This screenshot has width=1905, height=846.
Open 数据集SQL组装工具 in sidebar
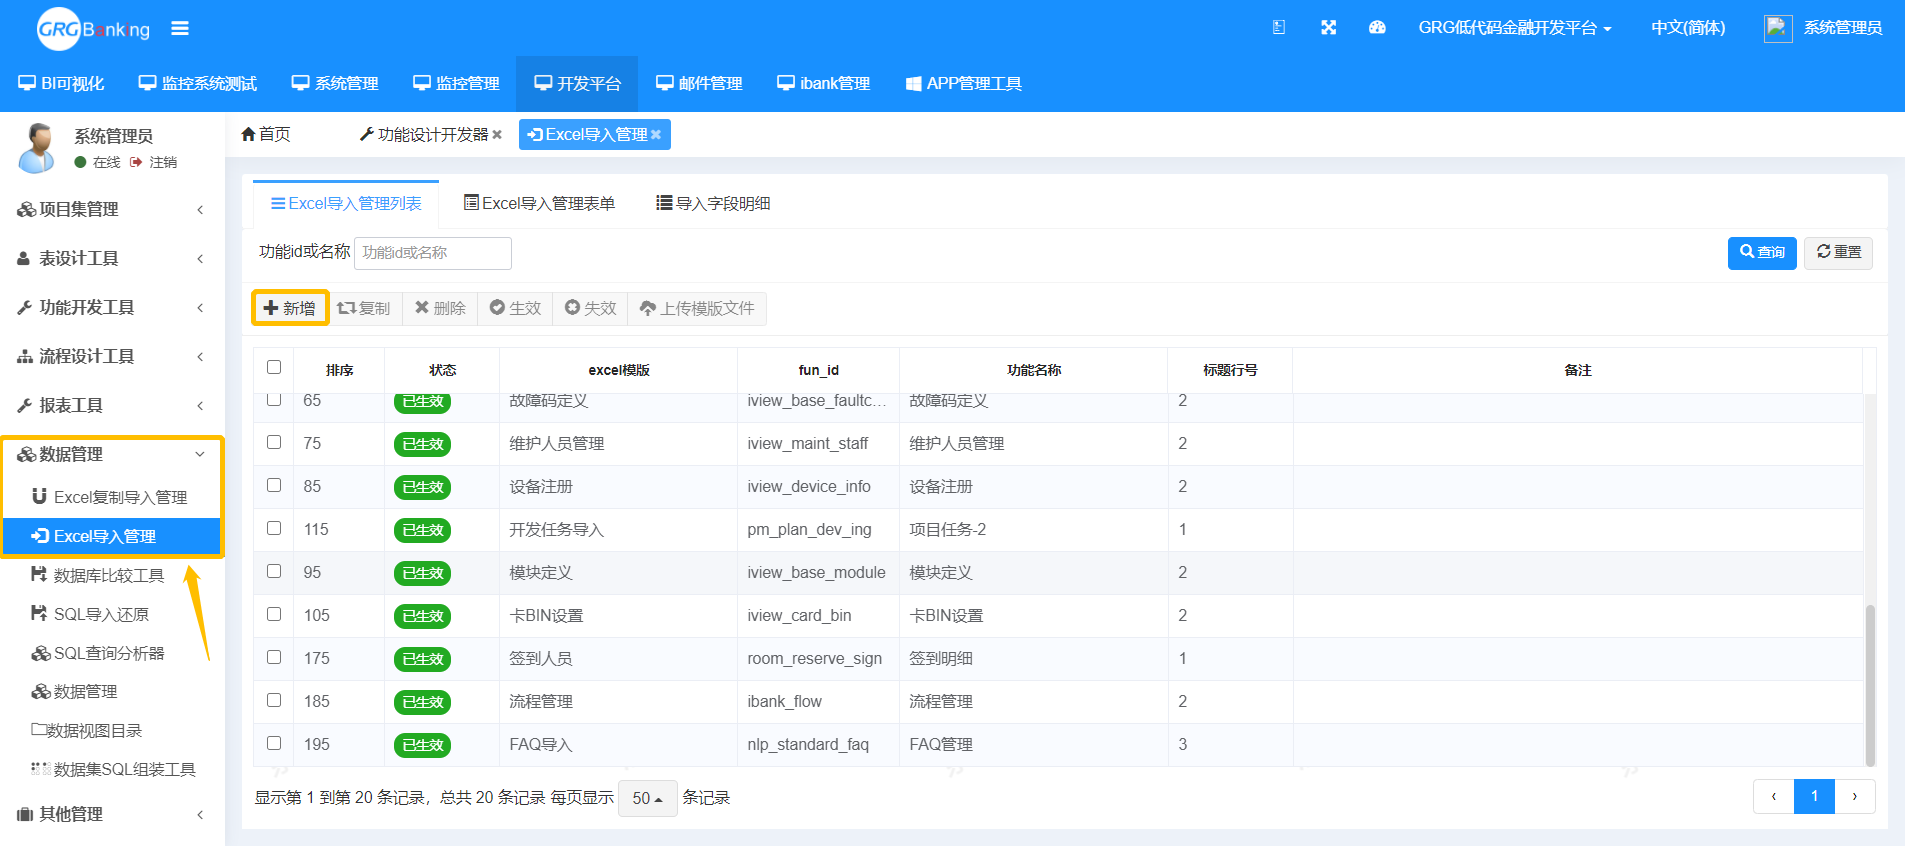click(112, 769)
